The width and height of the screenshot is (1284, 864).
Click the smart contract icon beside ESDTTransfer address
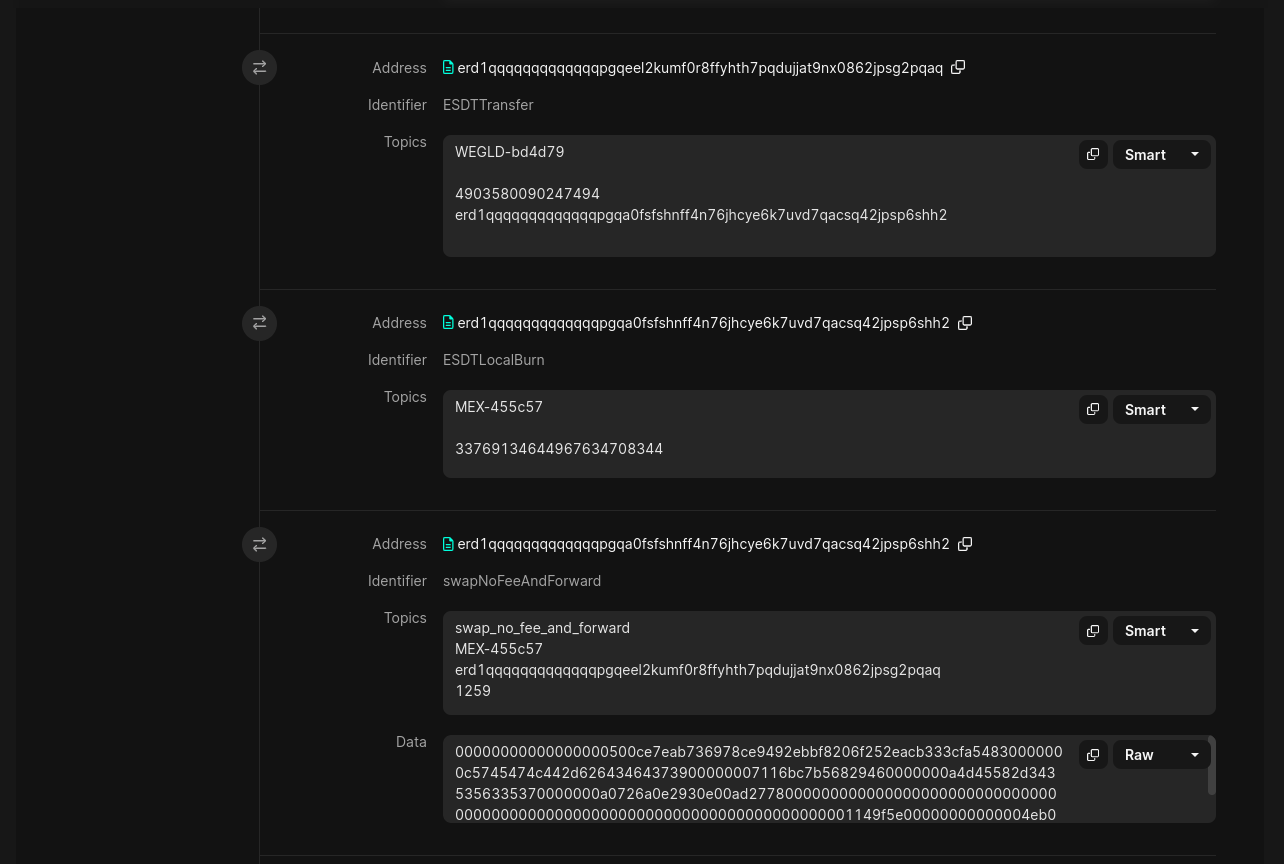448,68
